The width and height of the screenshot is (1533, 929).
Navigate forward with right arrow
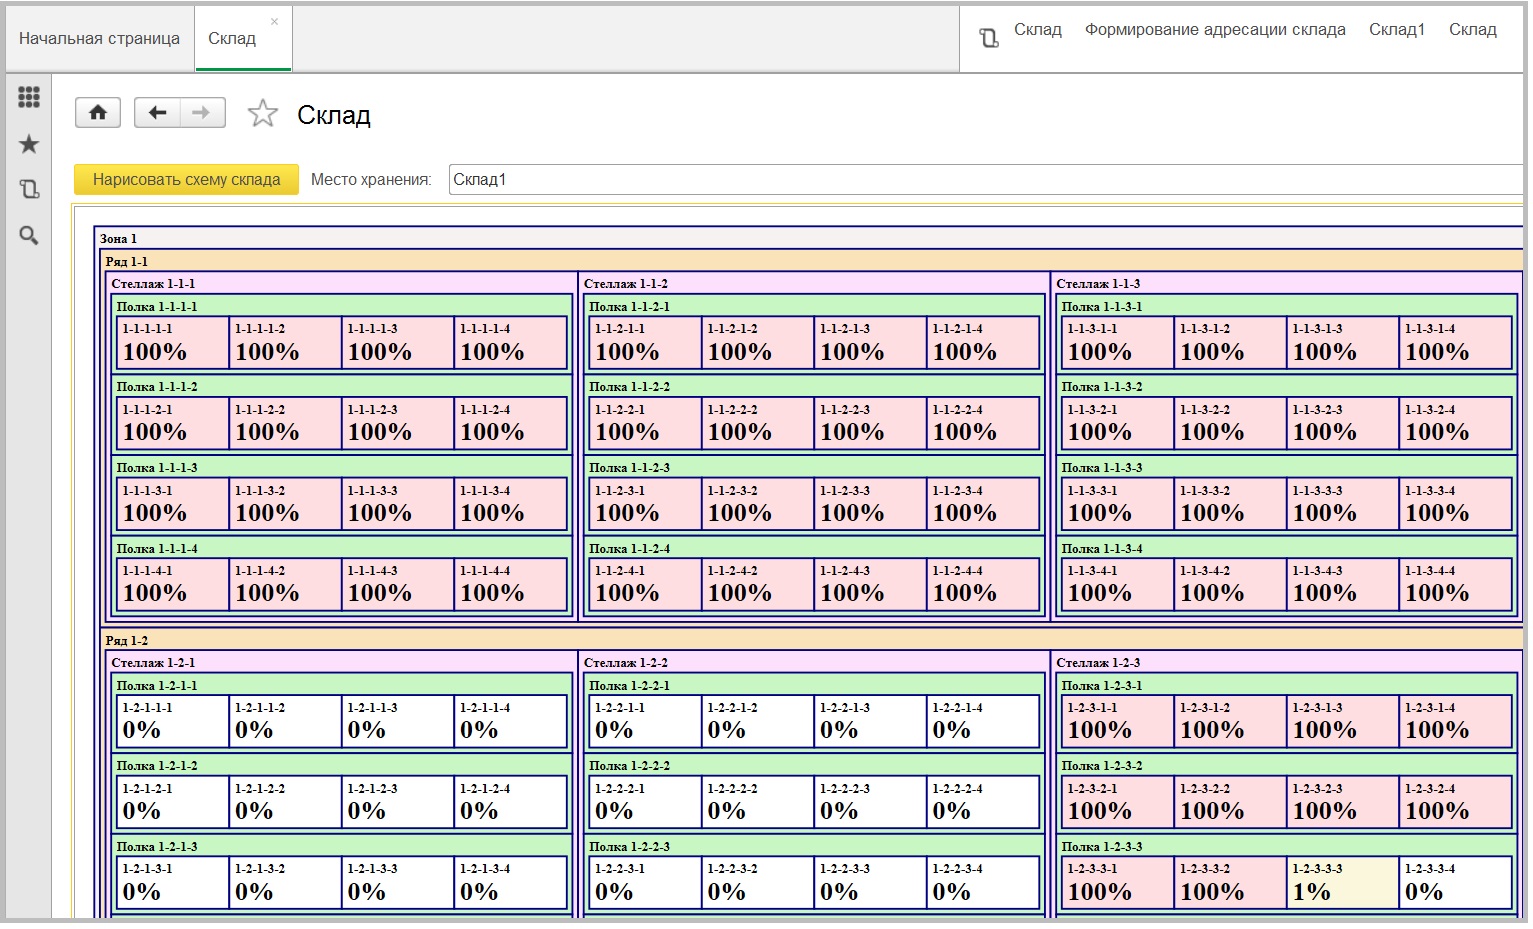pos(202,113)
